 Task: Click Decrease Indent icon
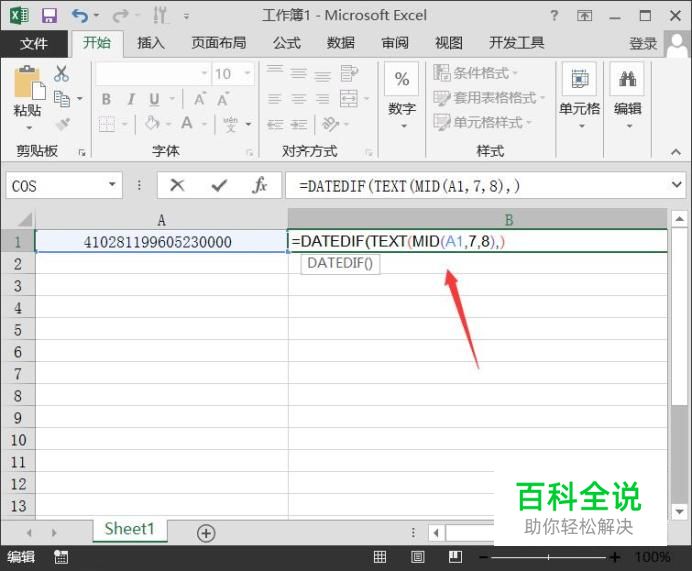[275, 124]
